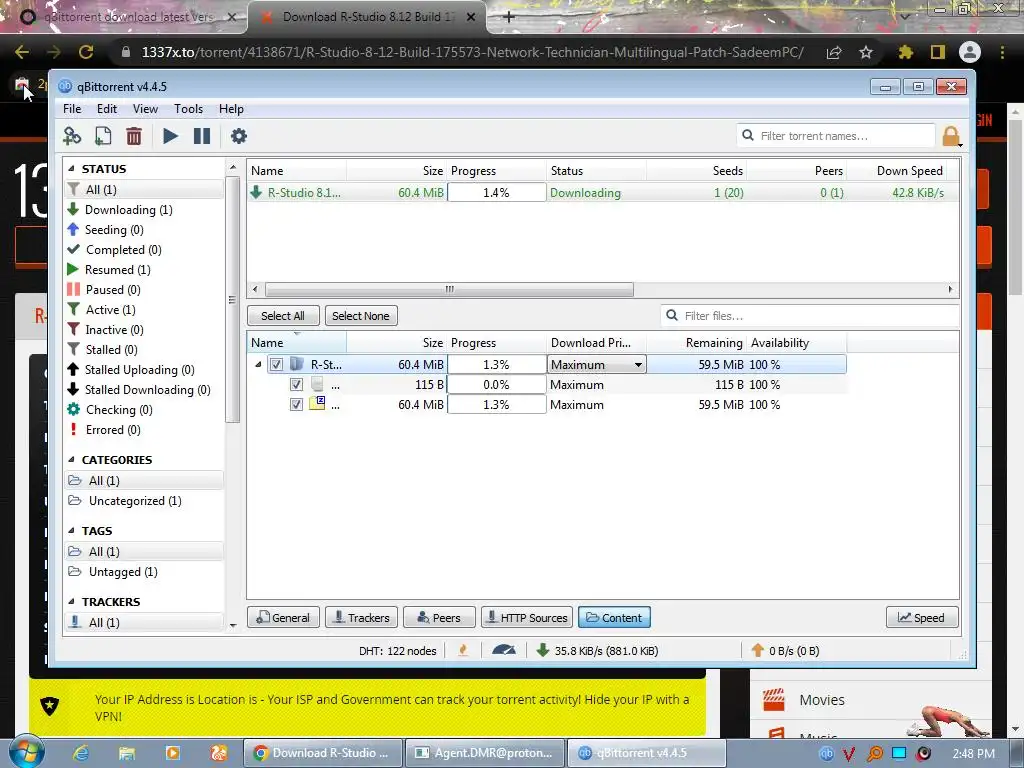Toggle alternative speed limits speedometer icon

click(x=504, y=650)
